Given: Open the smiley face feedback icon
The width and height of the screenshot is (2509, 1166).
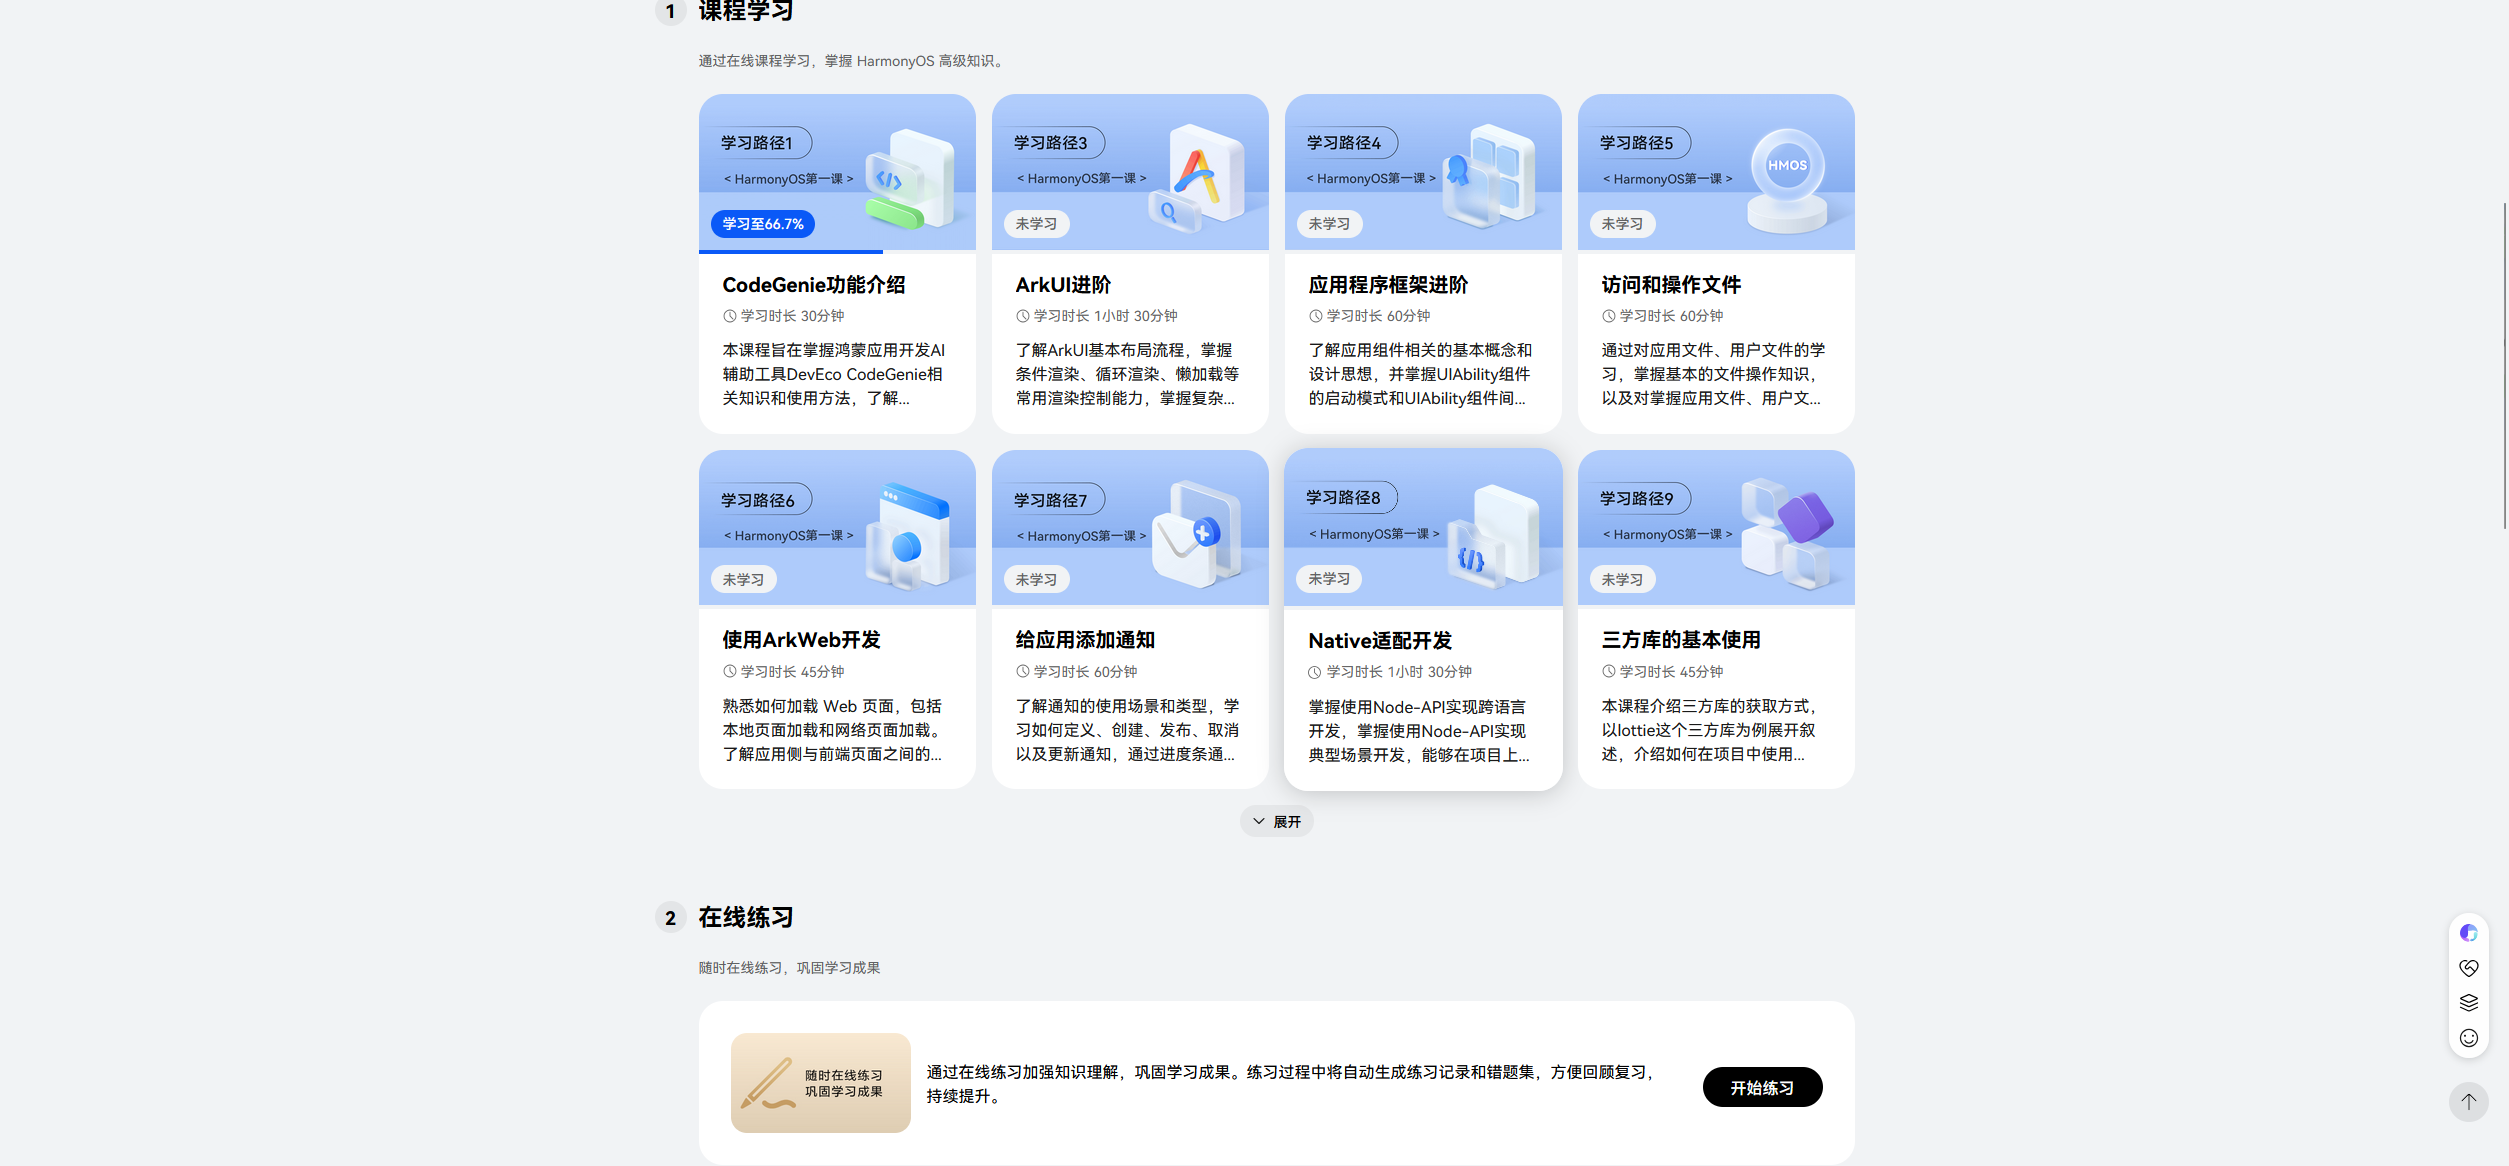Looking at the screenshot, I should (2468, 1038).
